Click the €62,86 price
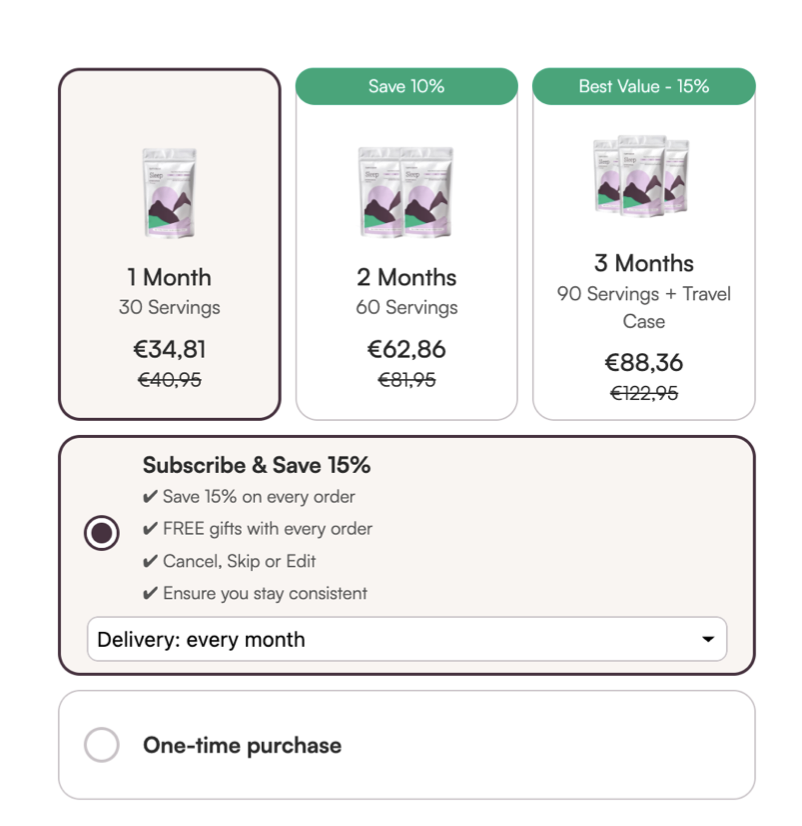This screenshot has height=826, width=802. point(406,349)
